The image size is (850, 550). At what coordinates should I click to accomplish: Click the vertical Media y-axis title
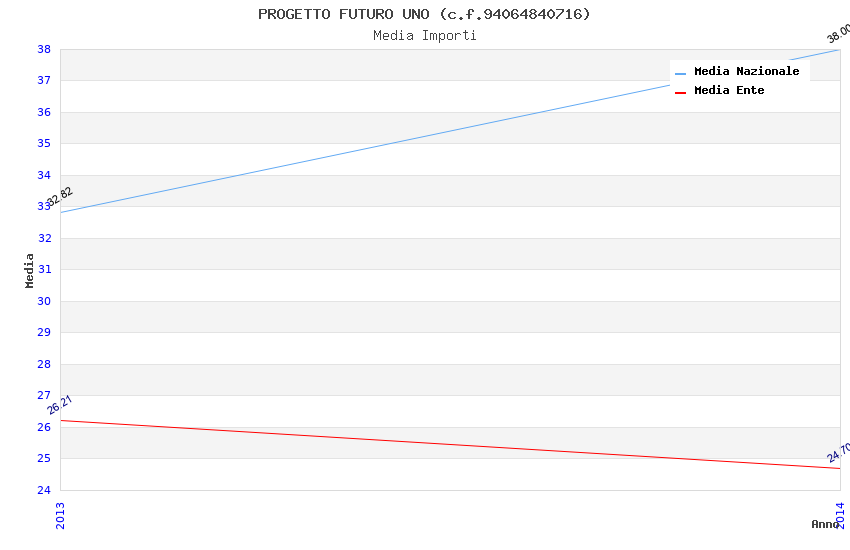pos(30,270)
